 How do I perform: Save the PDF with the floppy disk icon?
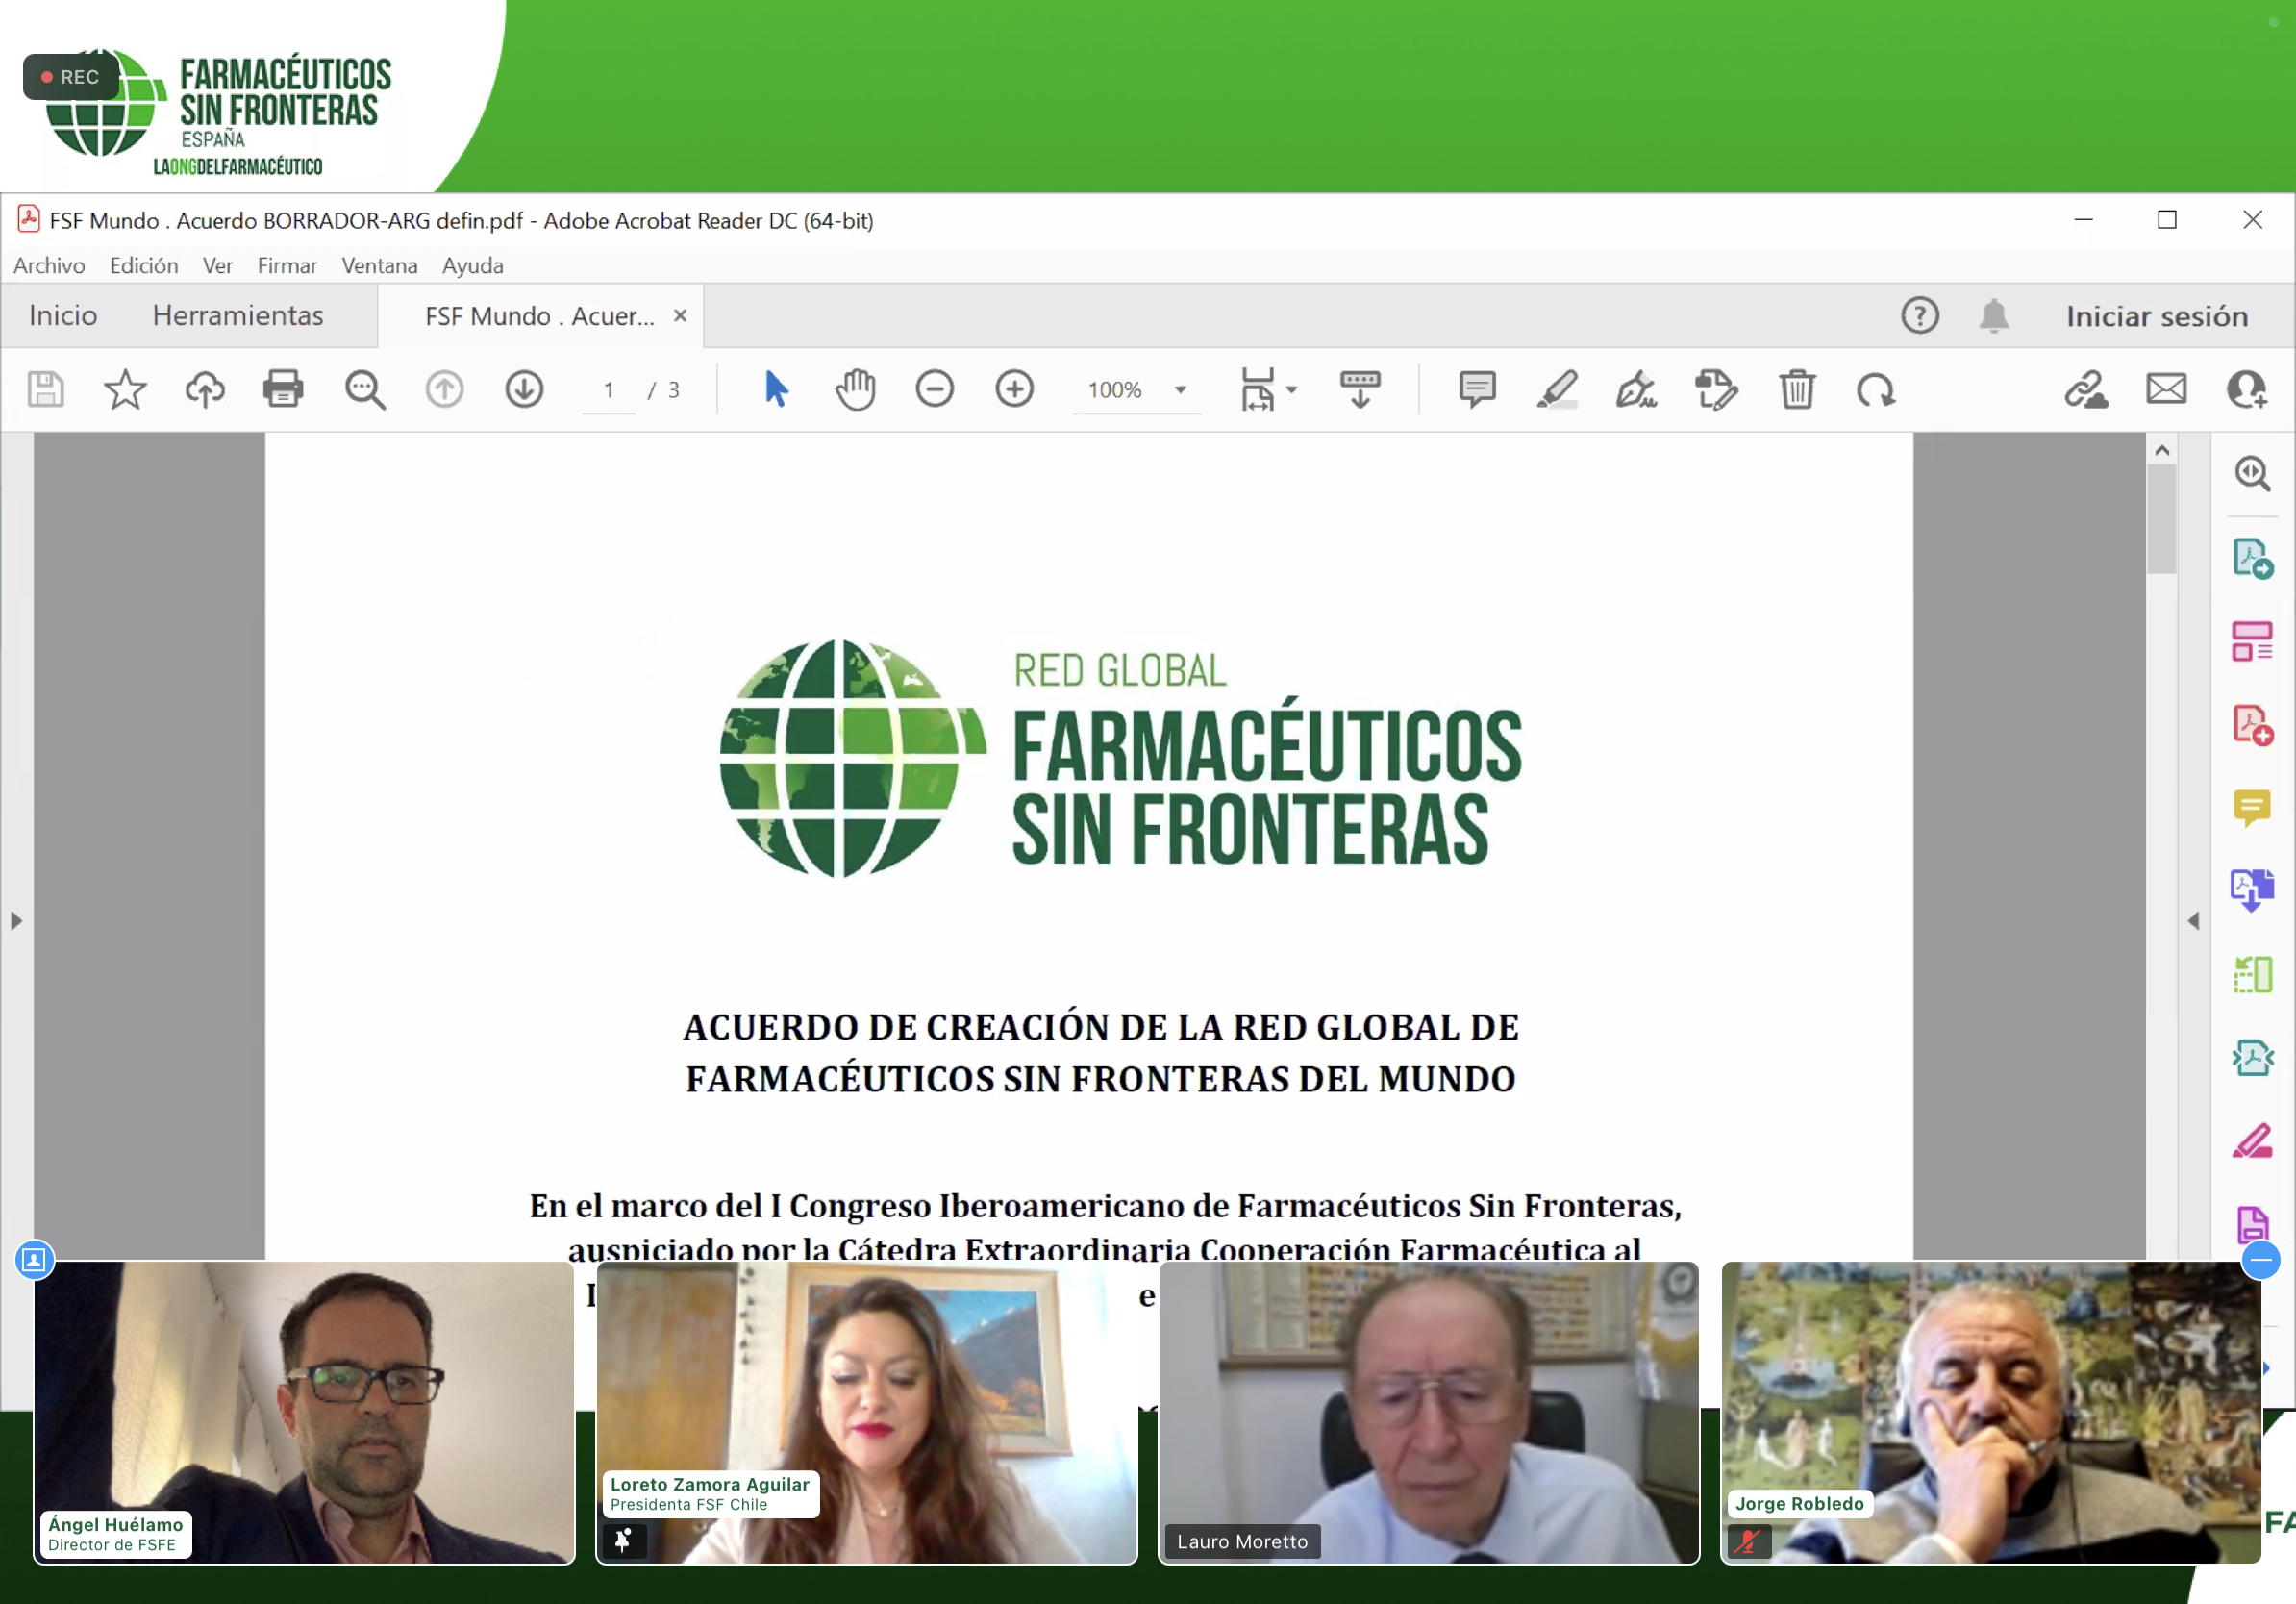(45, 389)
